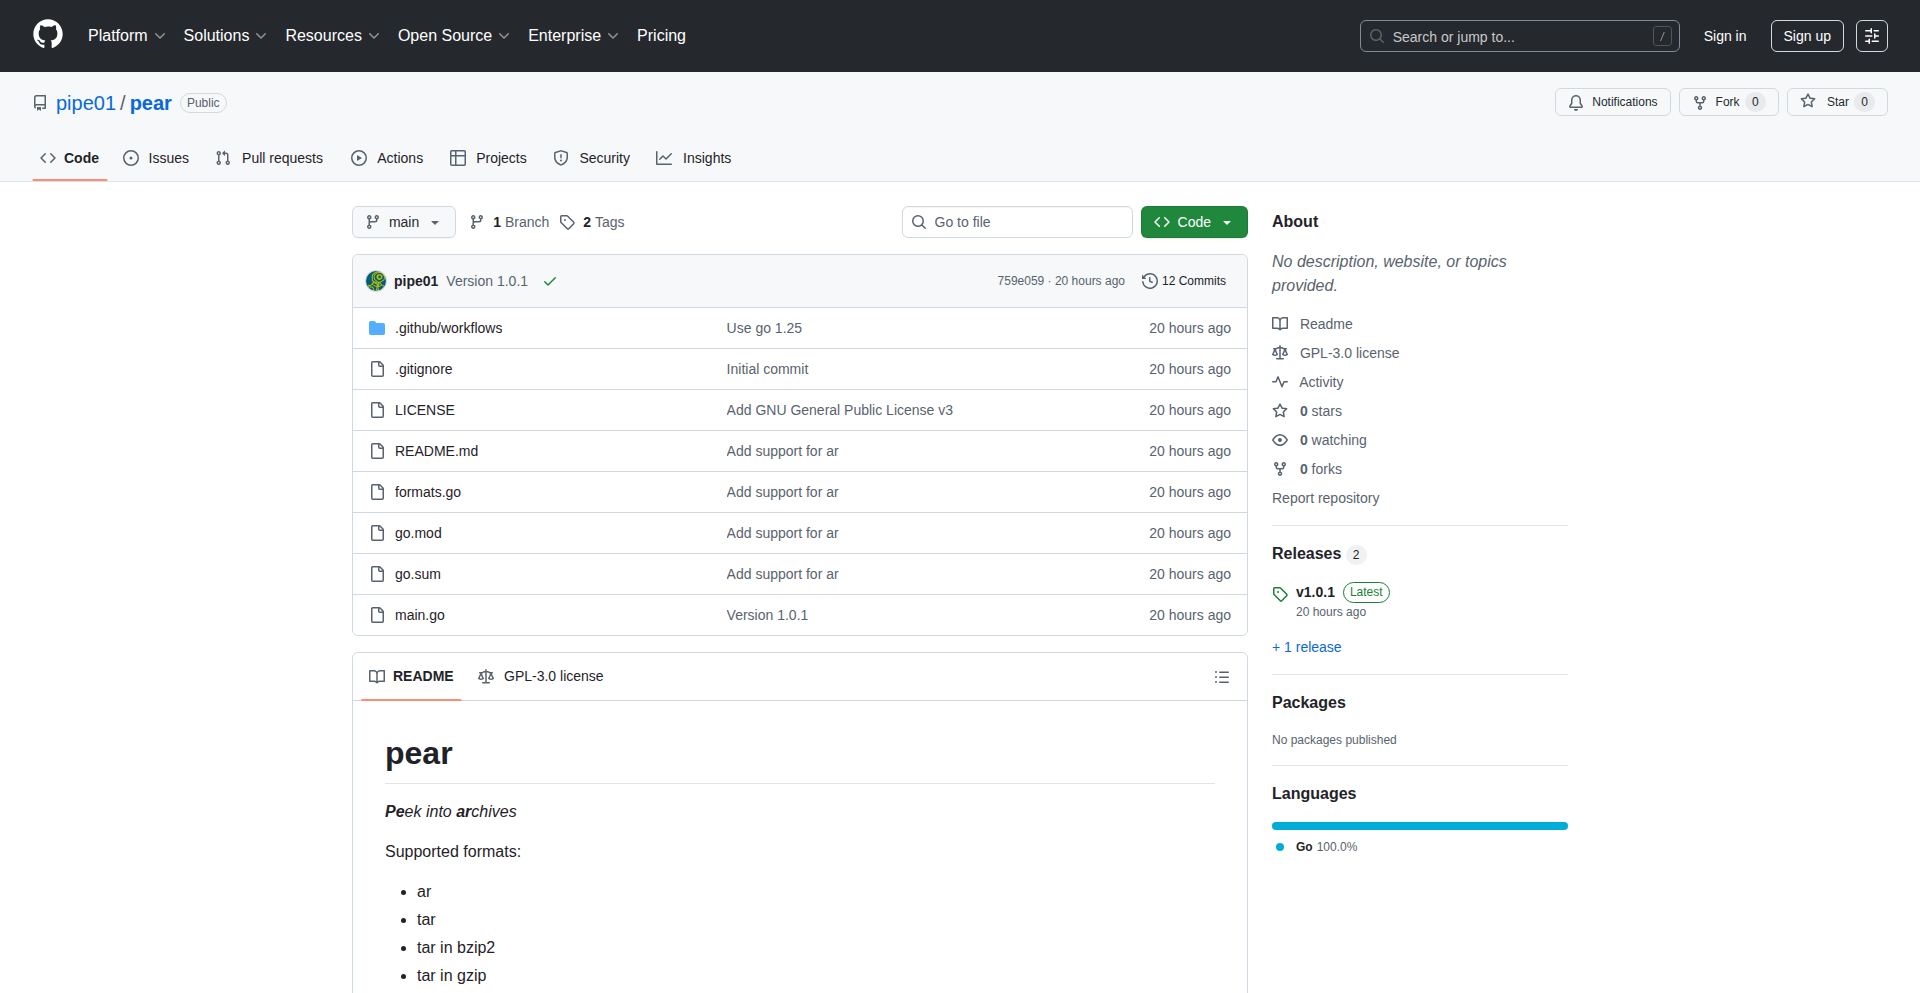Click + 1 release link
The width and height of the screenshot is (1920, 993).
tap(1306, 647)
